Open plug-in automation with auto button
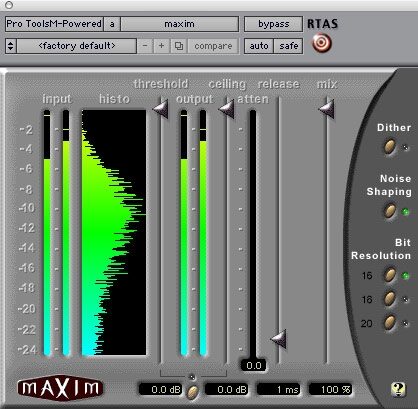This screenshot has width=418, height=409. tap(259, 46)
